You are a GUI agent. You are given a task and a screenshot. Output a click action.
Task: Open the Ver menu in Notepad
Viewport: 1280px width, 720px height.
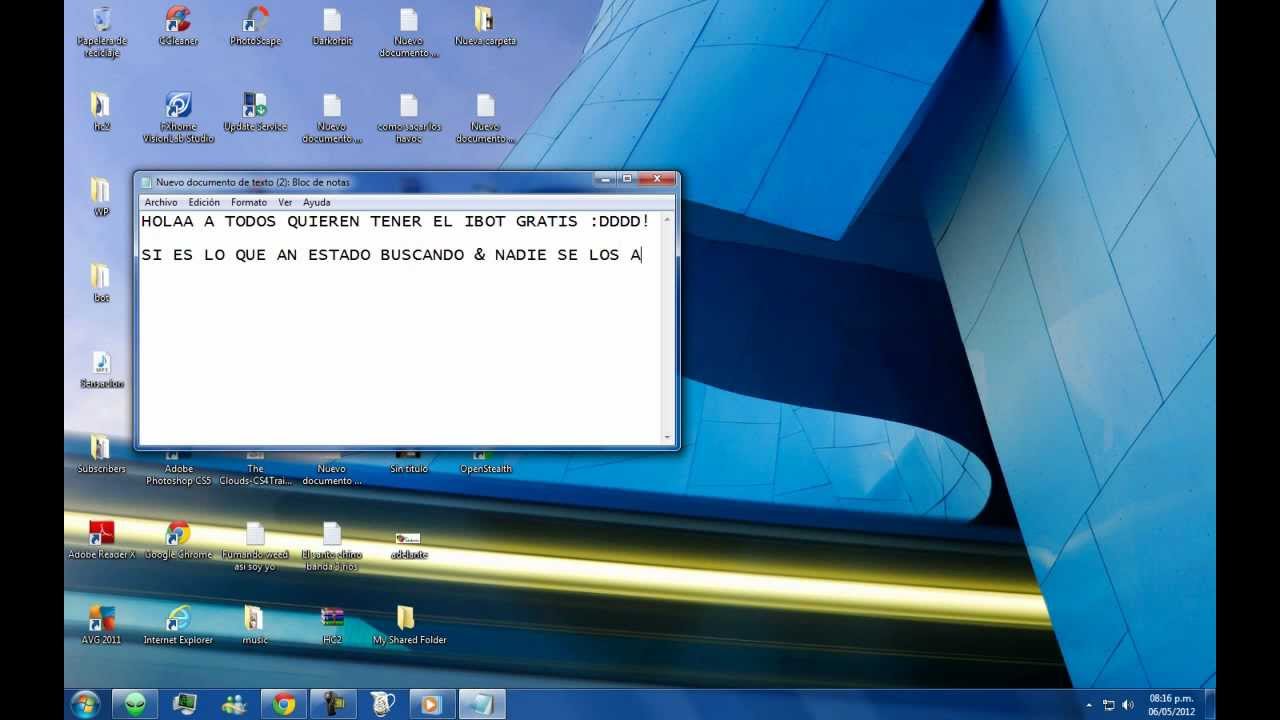pos(285,202)
